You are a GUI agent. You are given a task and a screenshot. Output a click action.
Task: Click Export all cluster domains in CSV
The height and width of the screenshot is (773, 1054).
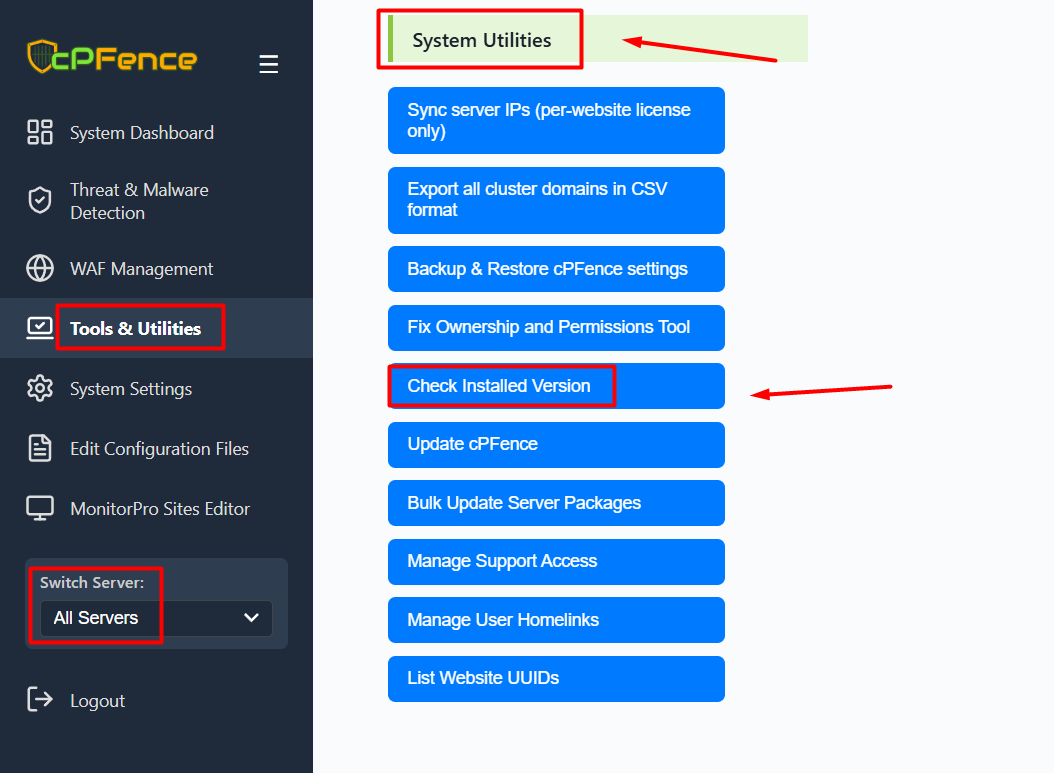coord(555,200)
